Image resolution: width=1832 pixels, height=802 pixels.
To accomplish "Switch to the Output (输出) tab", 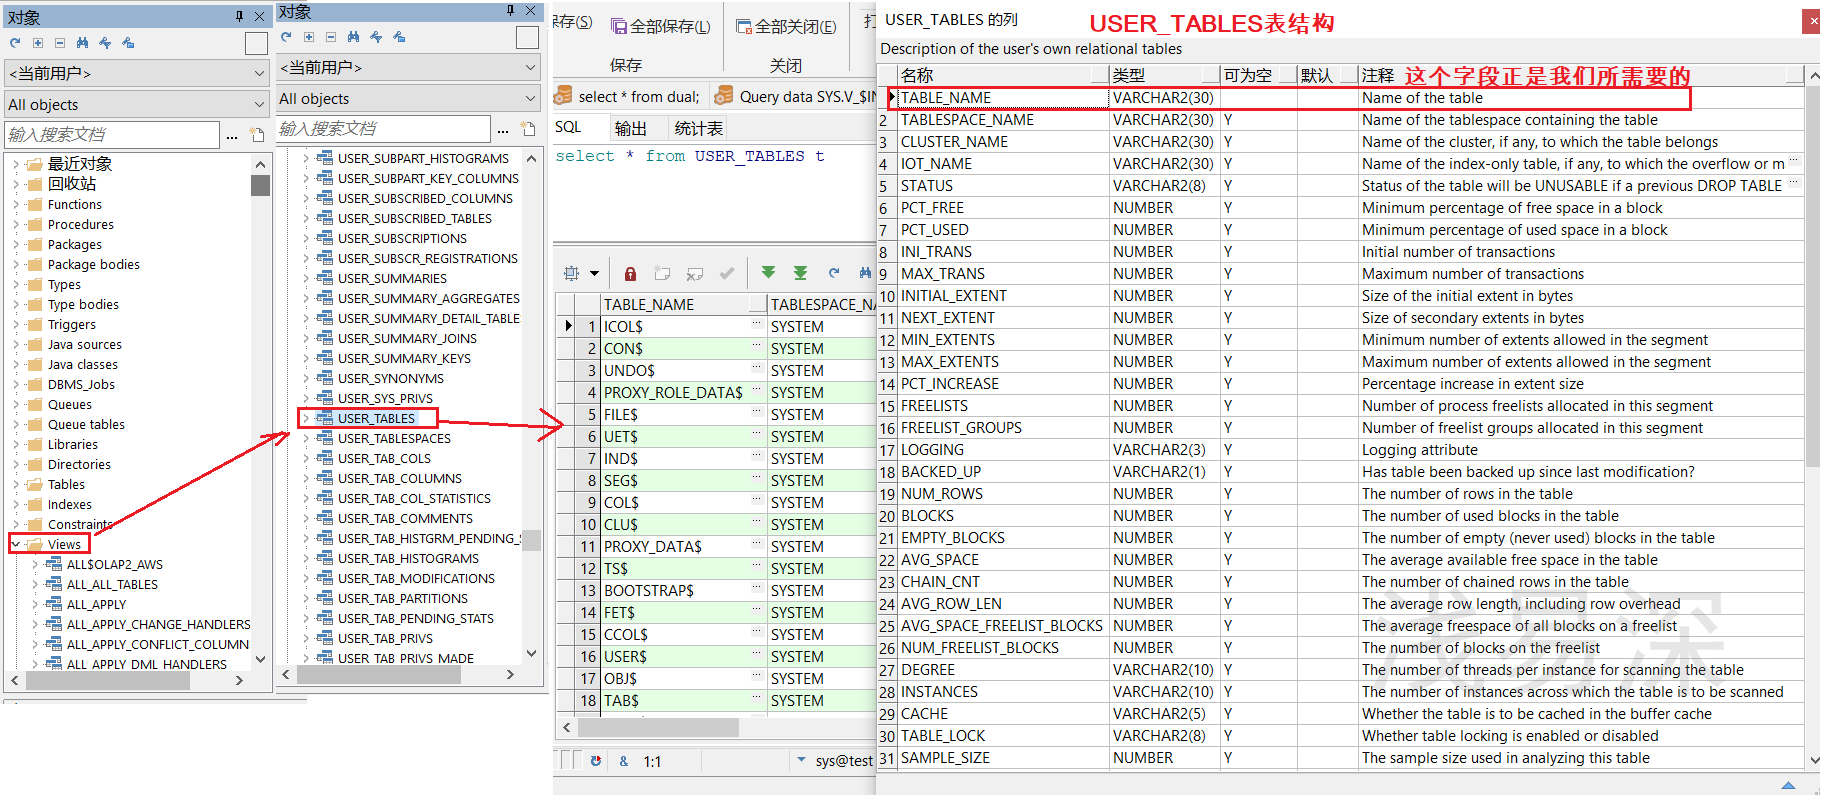I will (x=631, y=128).
